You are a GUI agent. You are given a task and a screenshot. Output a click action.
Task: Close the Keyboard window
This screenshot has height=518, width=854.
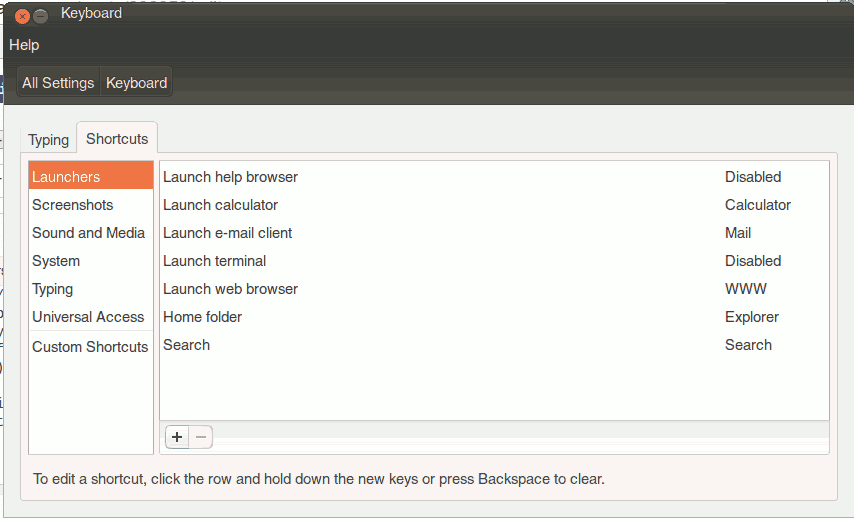pyautogui.click(x=22, y=17)
